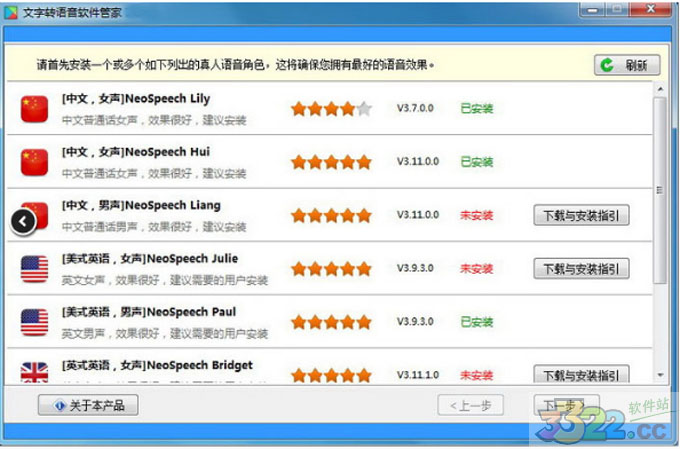Image resolution: width=680 pixels, height=449 pixels.
Task: Click the vertical scrollbar thumb
Action: pos(660,190)
